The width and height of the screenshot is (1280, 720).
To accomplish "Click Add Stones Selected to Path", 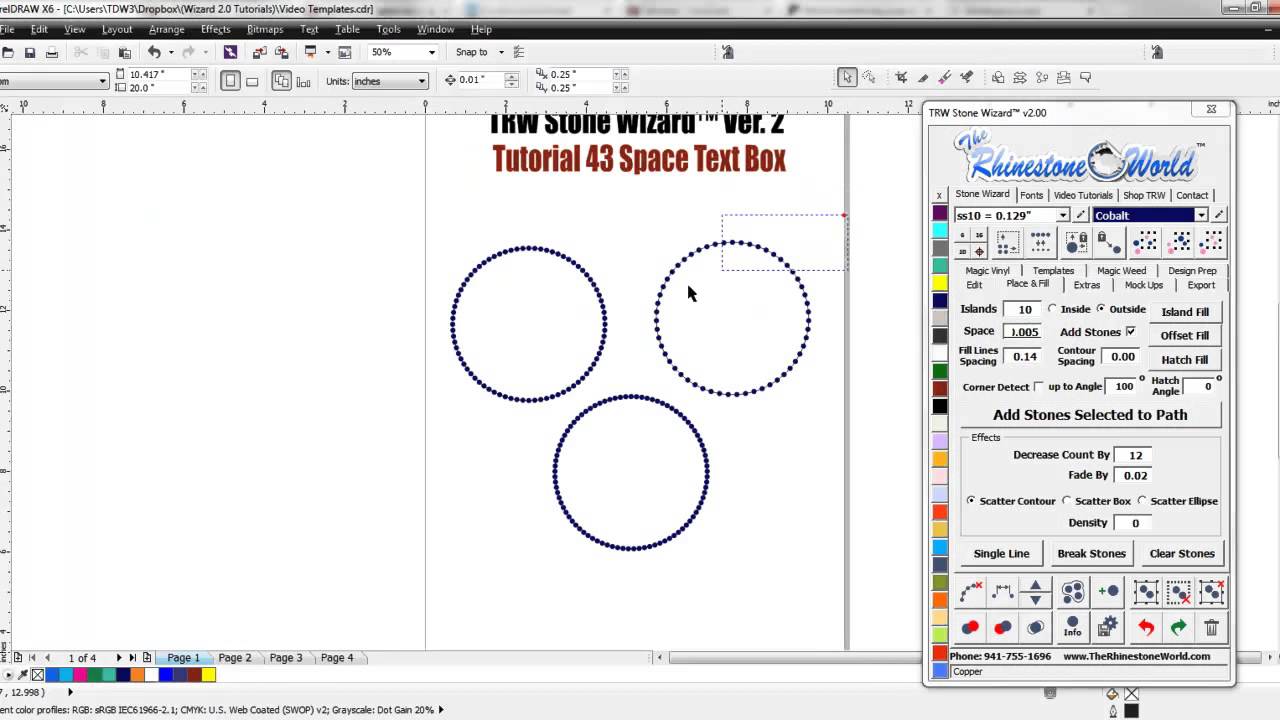I will 1090,414.
